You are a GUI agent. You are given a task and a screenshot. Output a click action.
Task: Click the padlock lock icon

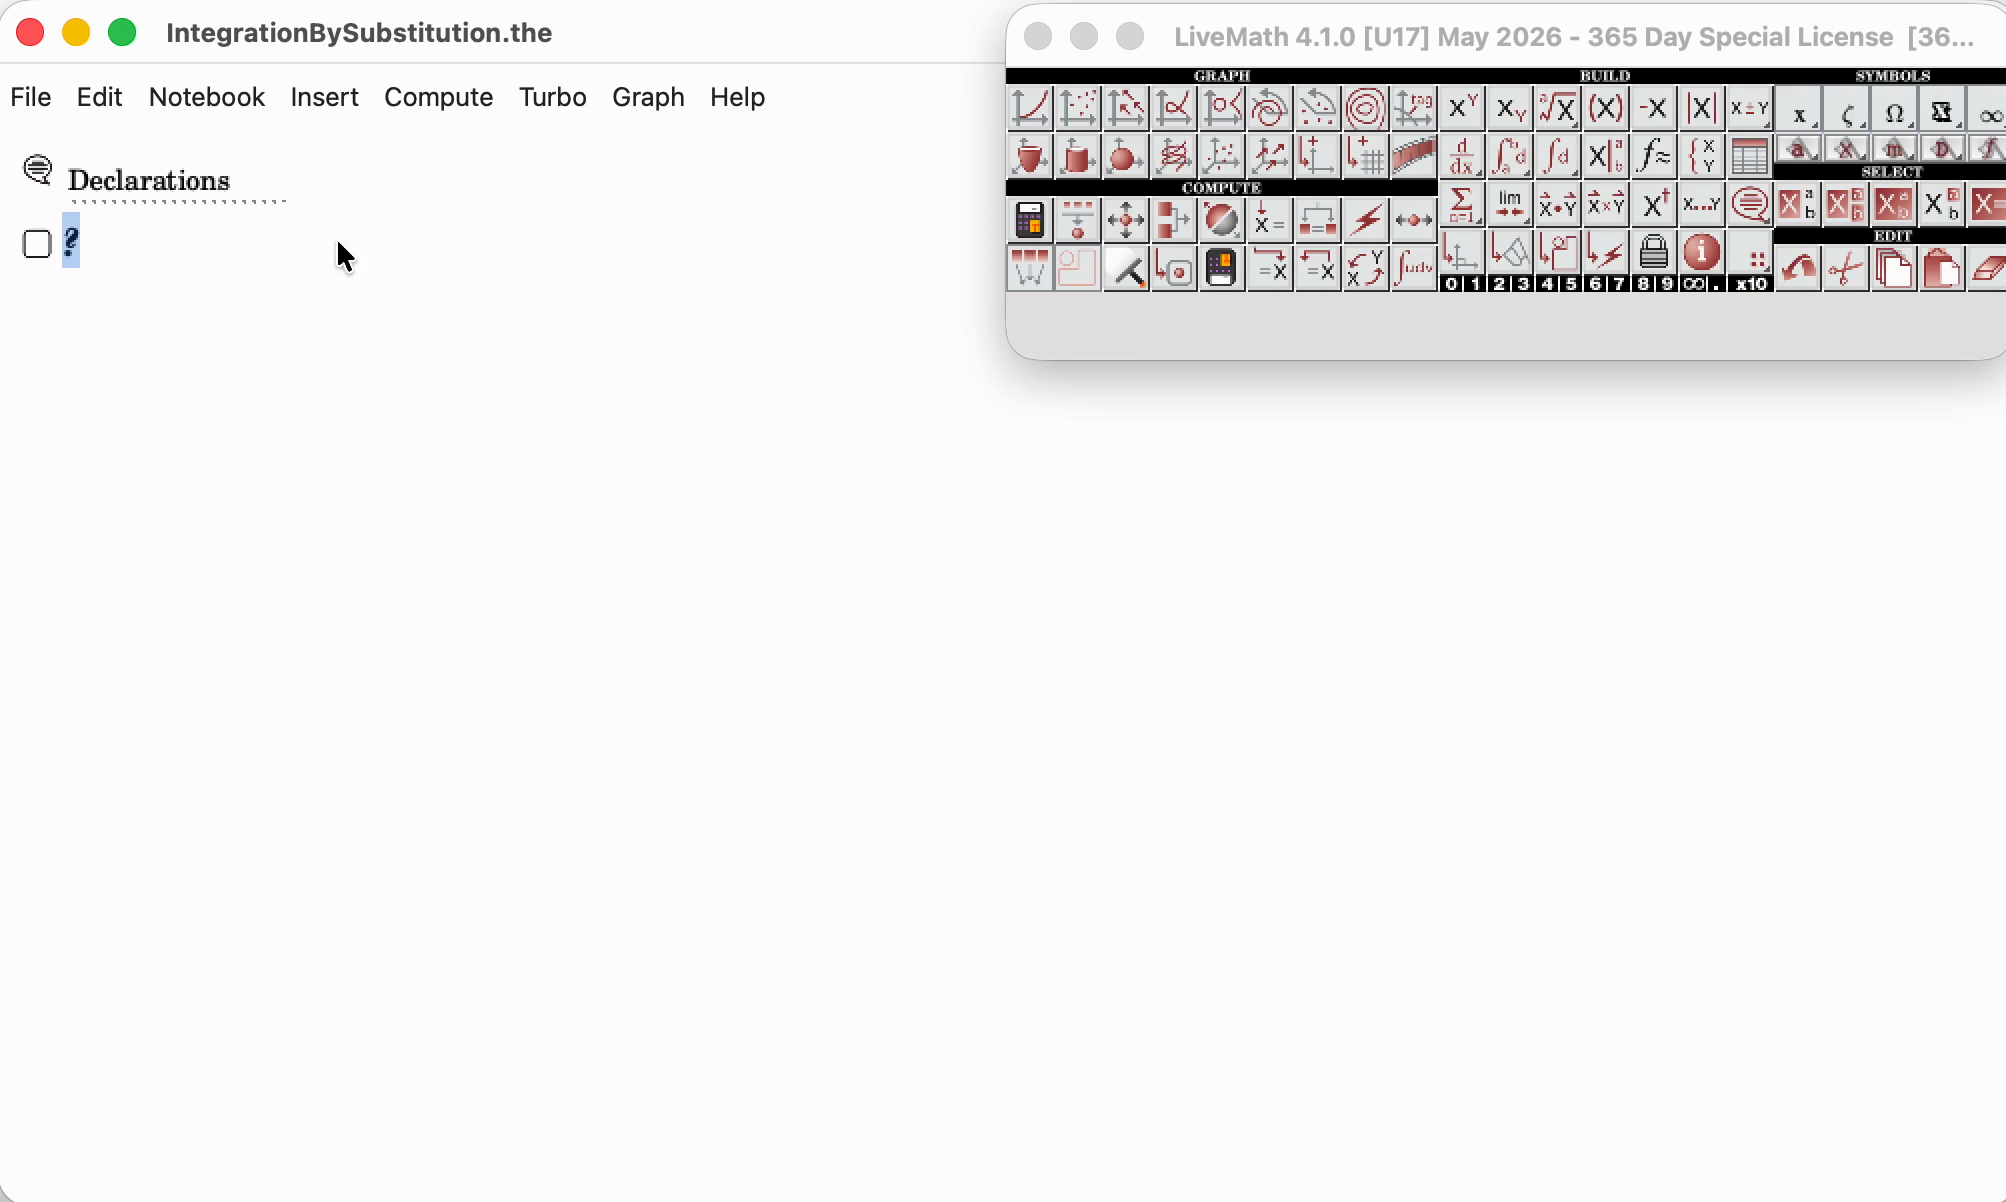coord(1654,252)
